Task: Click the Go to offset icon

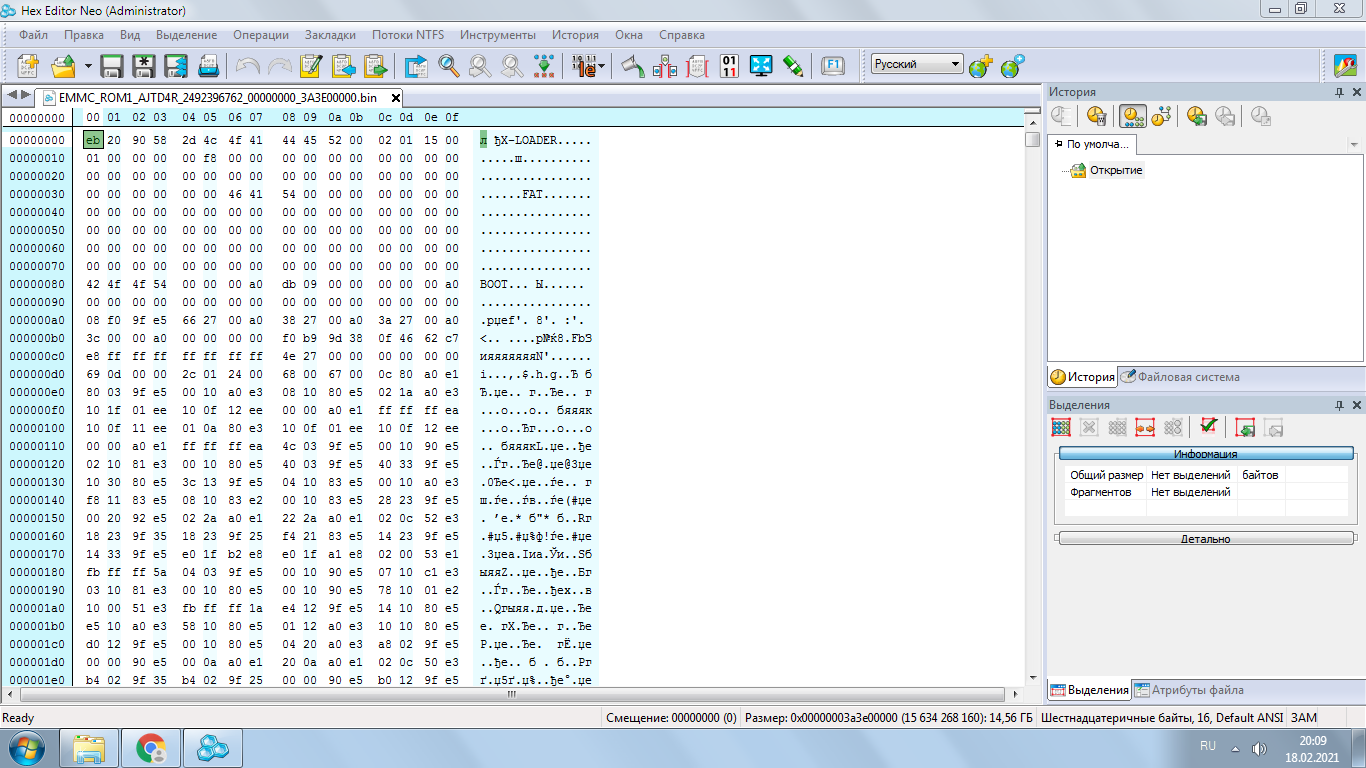Action: pyautogui.click(x=416, y=66)
